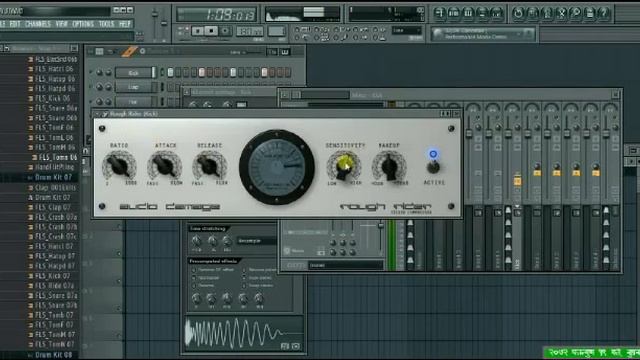This screenshot has height=360, width=640.
Task: Toggle the first step of Kick channel
Action: pos(170,73)
